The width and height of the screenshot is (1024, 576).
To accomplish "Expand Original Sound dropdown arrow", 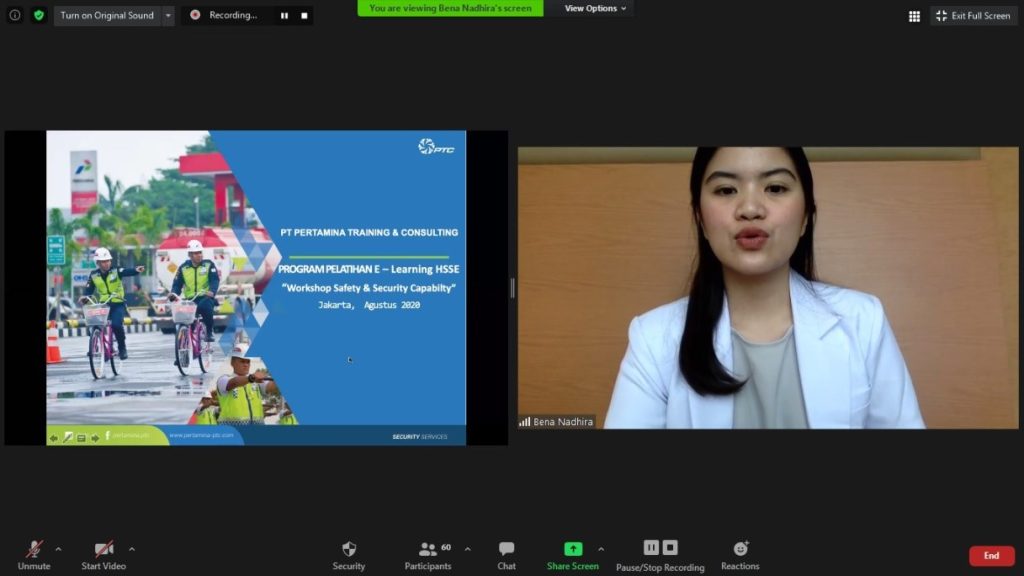I will [x=168, y=15].
